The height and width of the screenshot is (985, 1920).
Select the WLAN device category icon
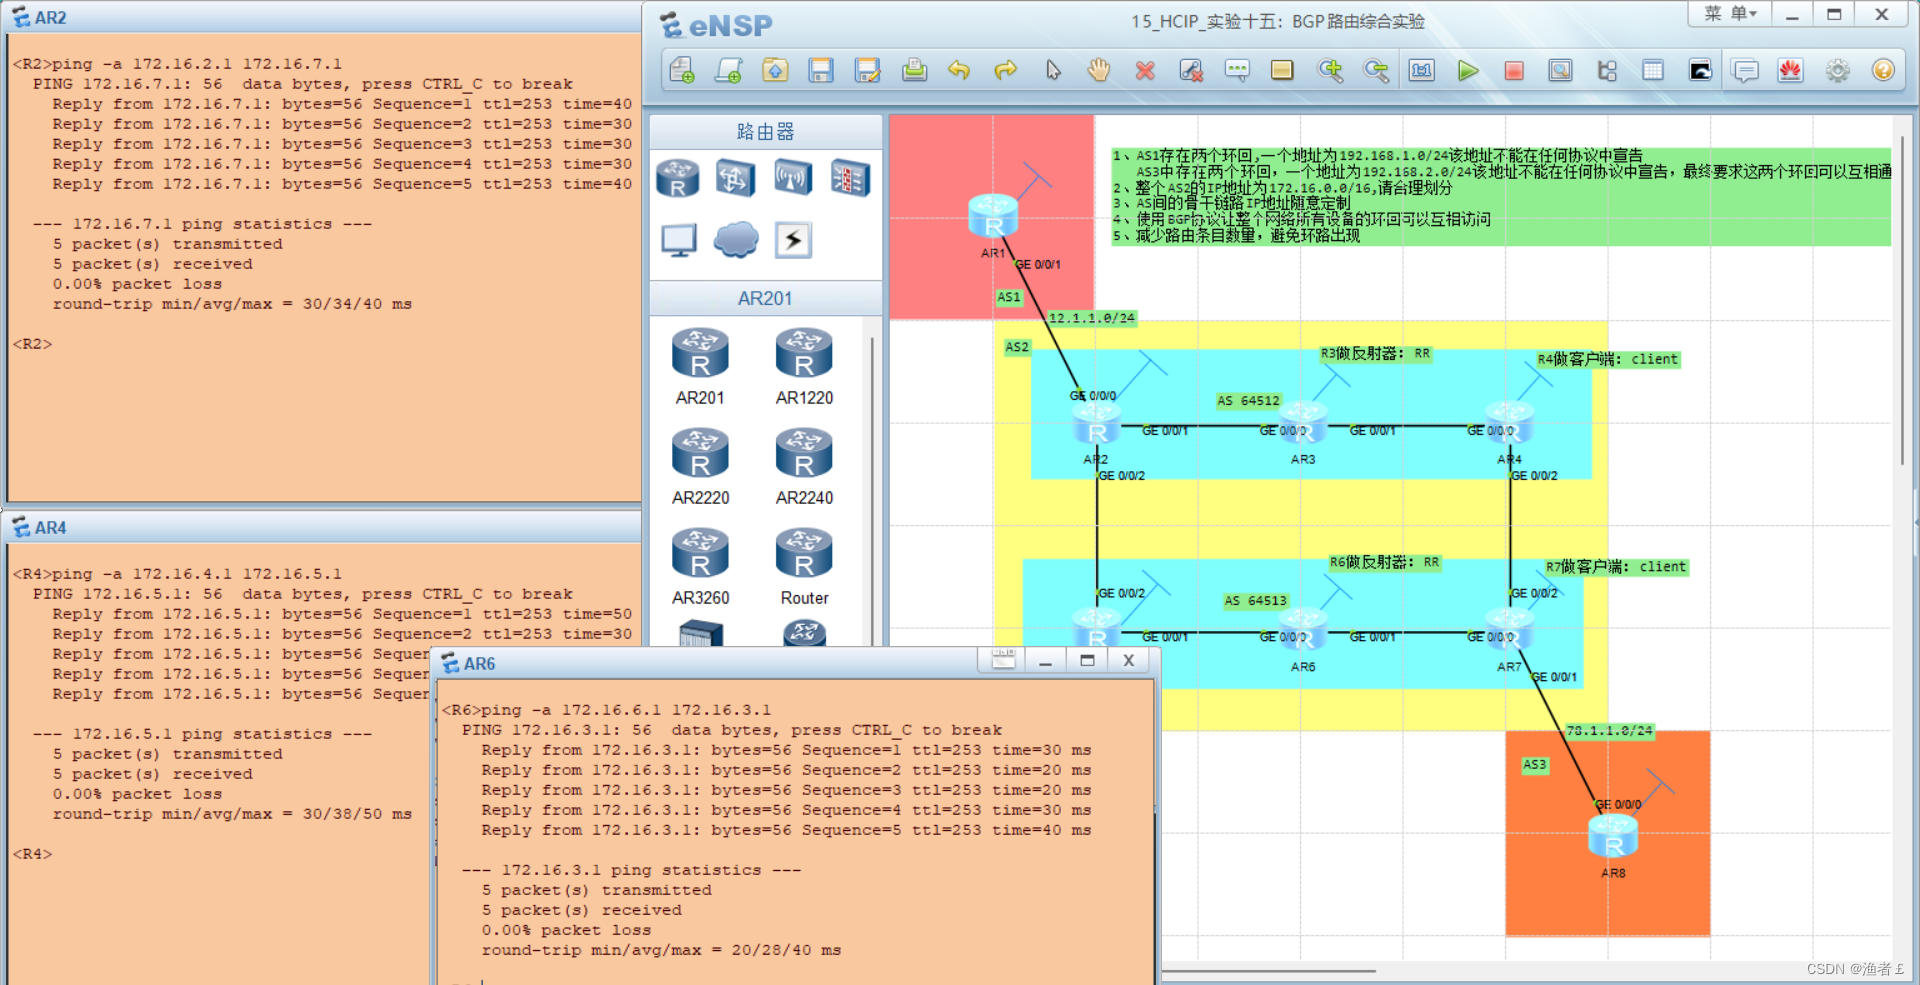point(792,179)
